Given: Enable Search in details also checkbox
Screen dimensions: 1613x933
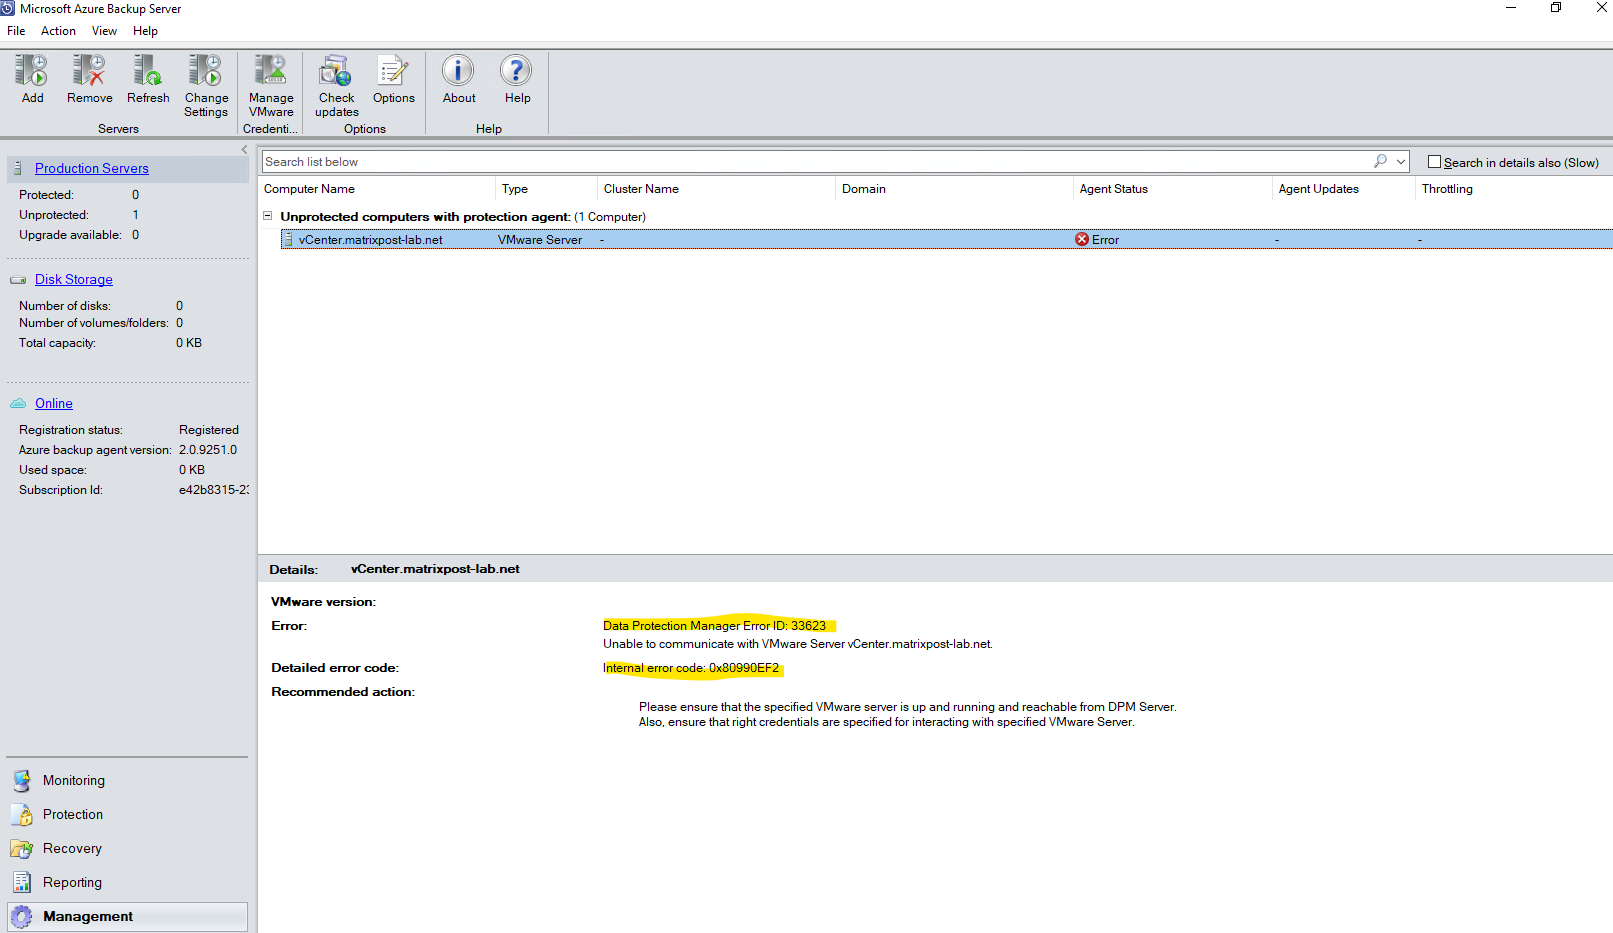Looking at the screenshot, I should click(x=1434, y=162).
